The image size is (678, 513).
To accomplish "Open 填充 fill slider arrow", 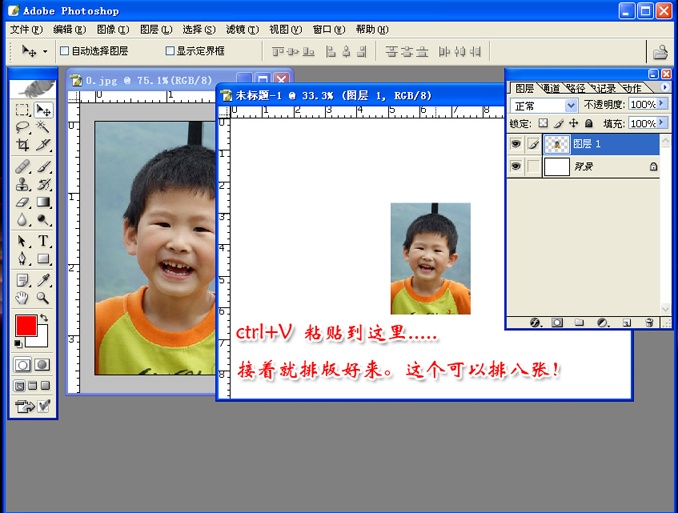I will click(x=662, y=123).
